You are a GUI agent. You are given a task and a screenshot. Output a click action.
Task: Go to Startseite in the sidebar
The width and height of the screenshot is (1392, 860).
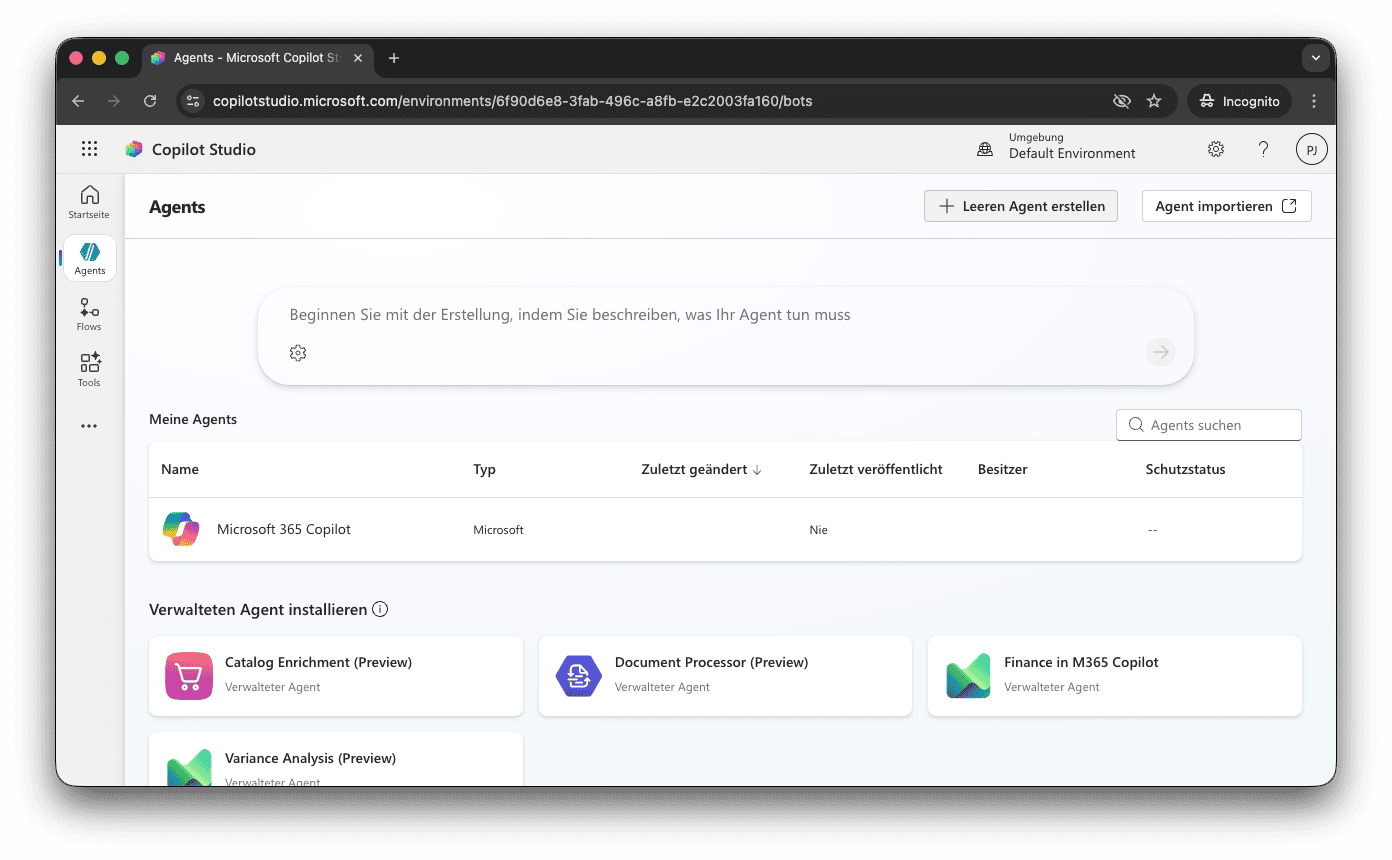click(89, 202)
